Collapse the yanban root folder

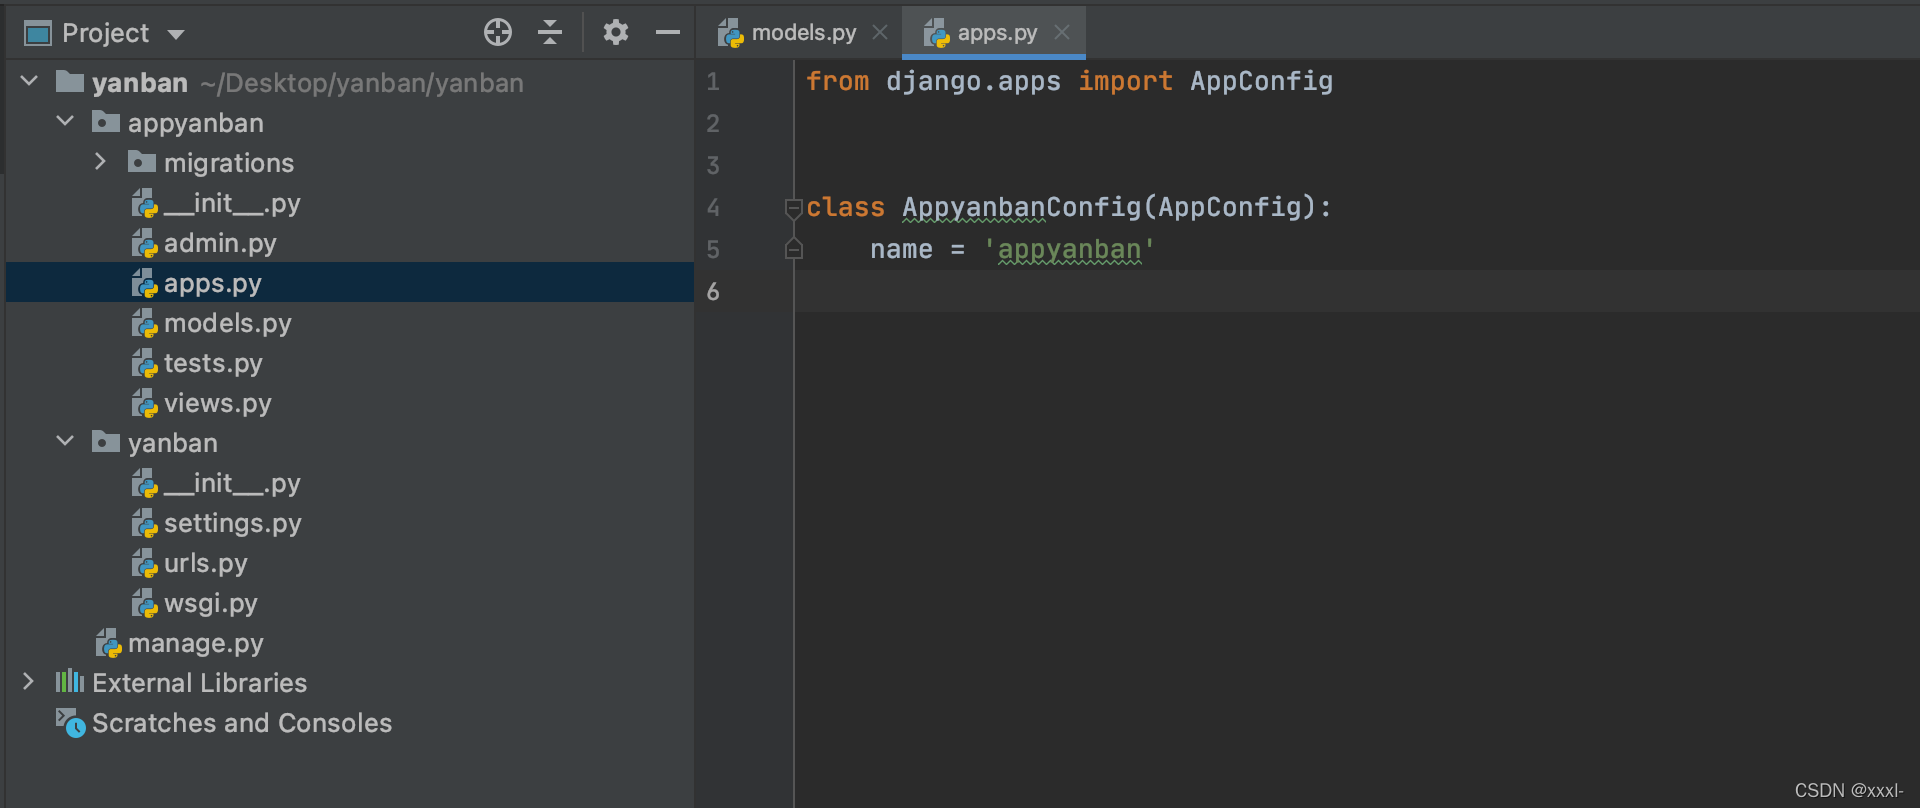click(29, 81)
